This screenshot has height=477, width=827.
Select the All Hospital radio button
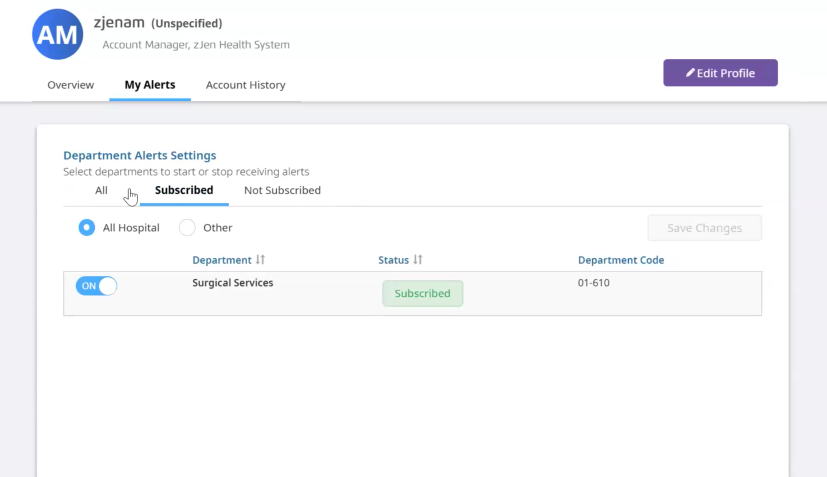(87, 228)
